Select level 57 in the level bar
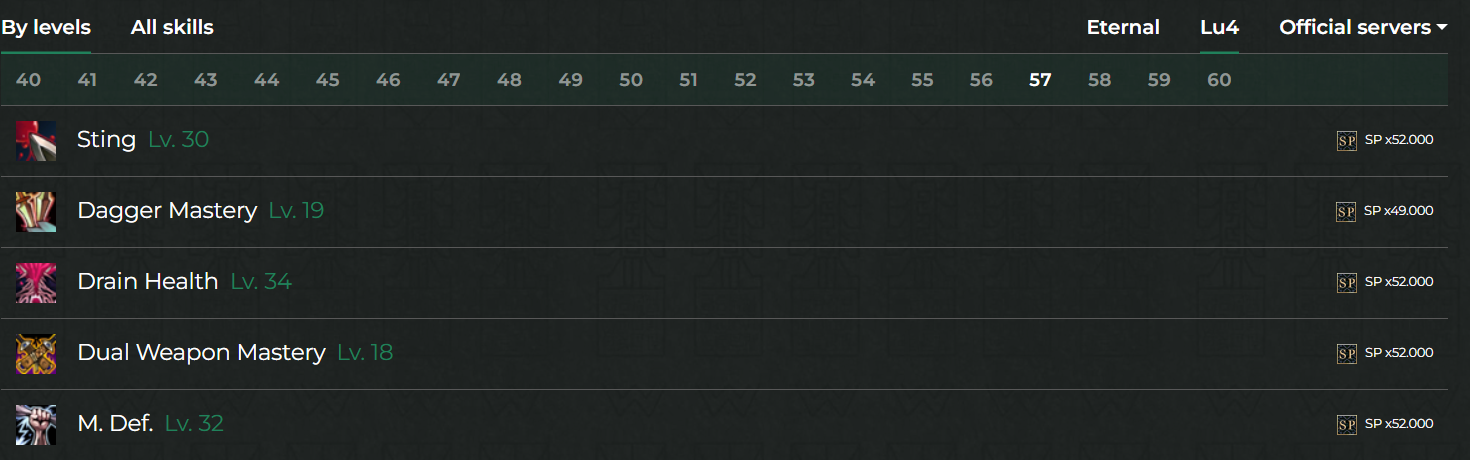The image size is (1470, 460). click(1040, 80)
